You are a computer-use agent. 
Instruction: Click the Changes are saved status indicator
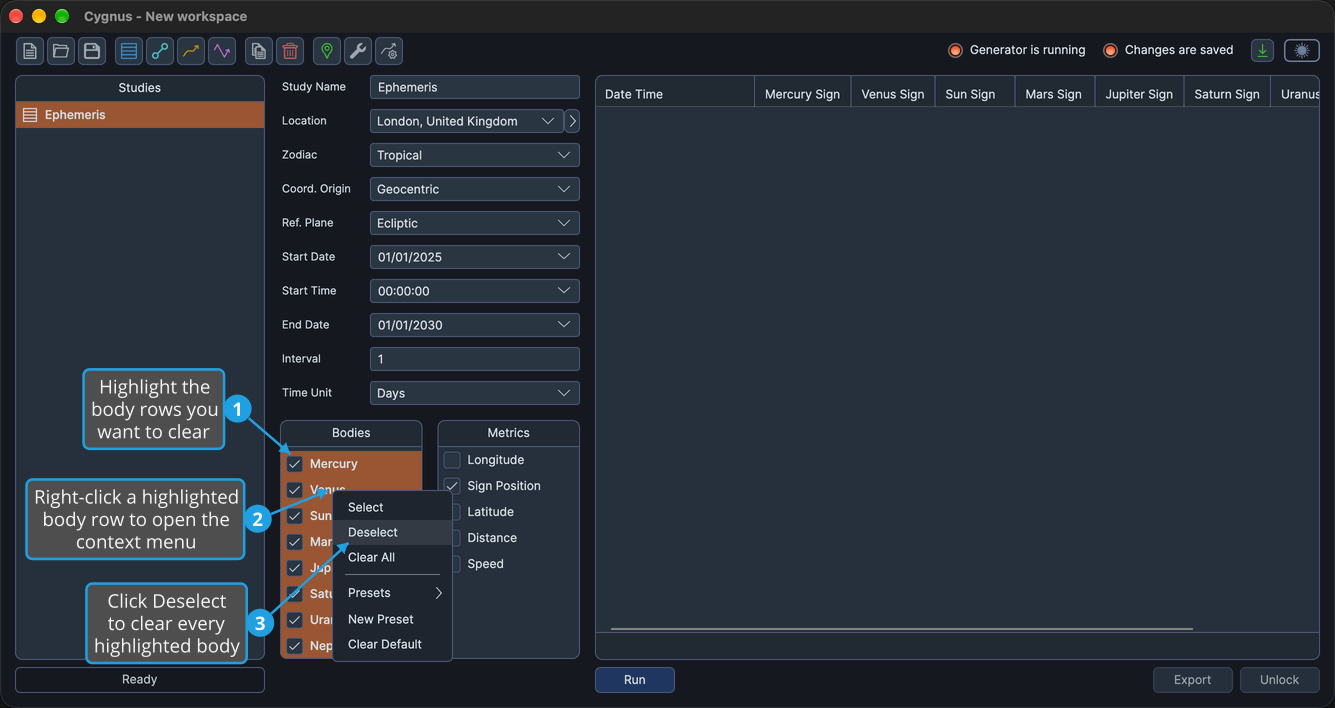(1168, 50)
